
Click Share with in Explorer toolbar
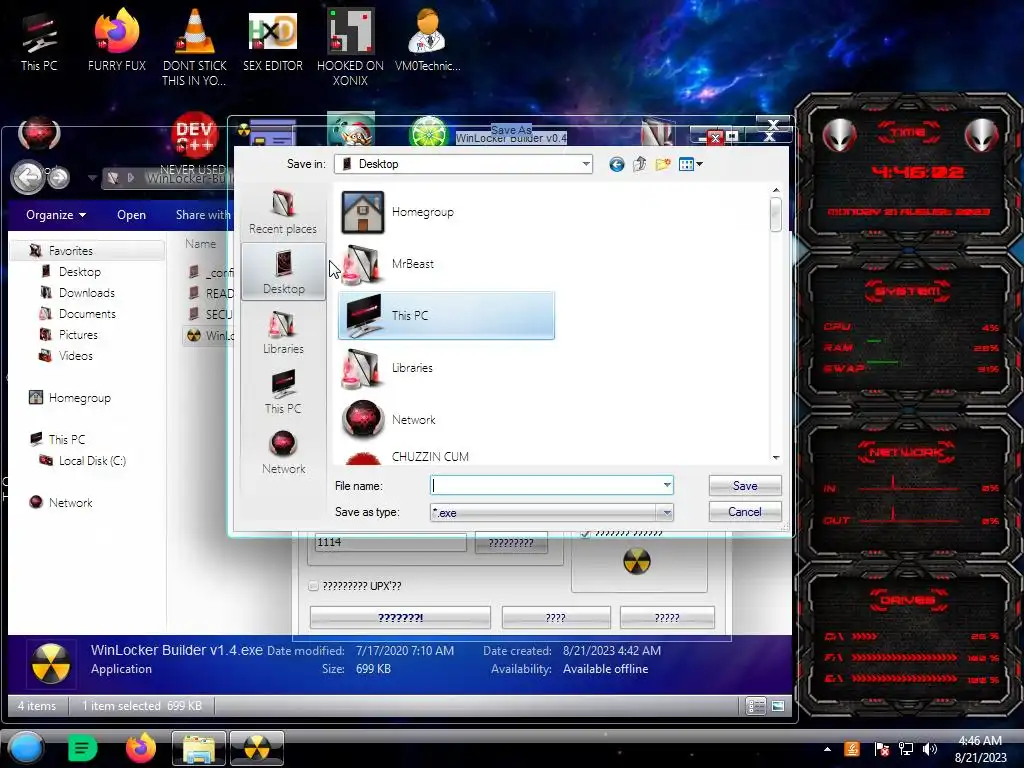[x=202, y=215]
